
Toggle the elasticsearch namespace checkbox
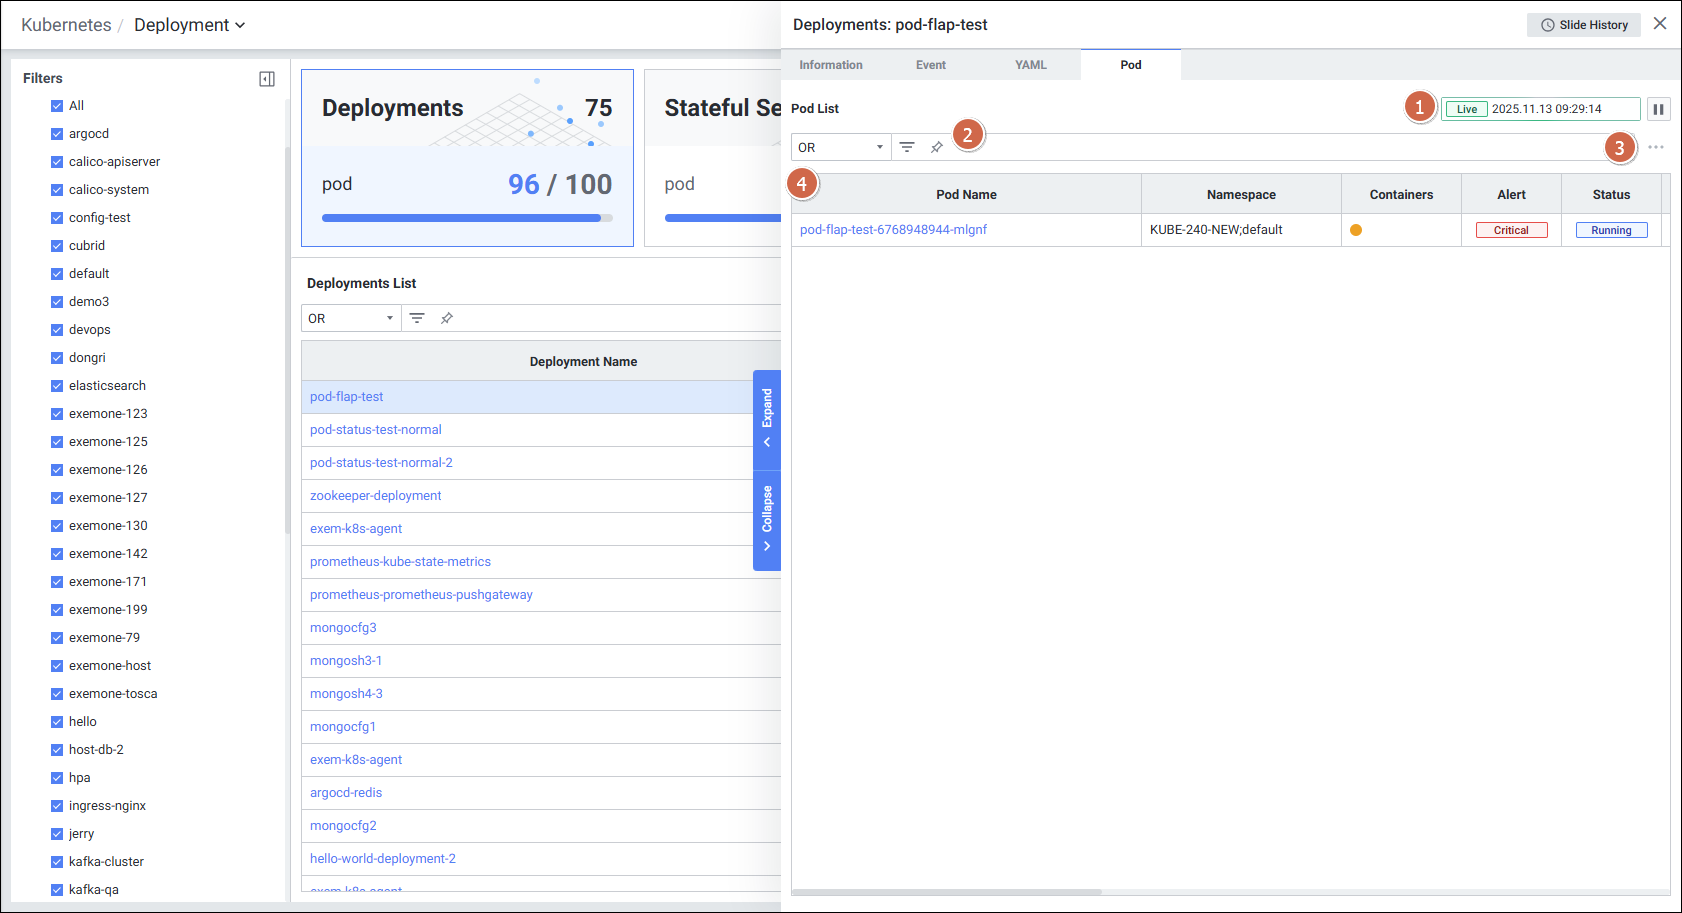[57, 386]
